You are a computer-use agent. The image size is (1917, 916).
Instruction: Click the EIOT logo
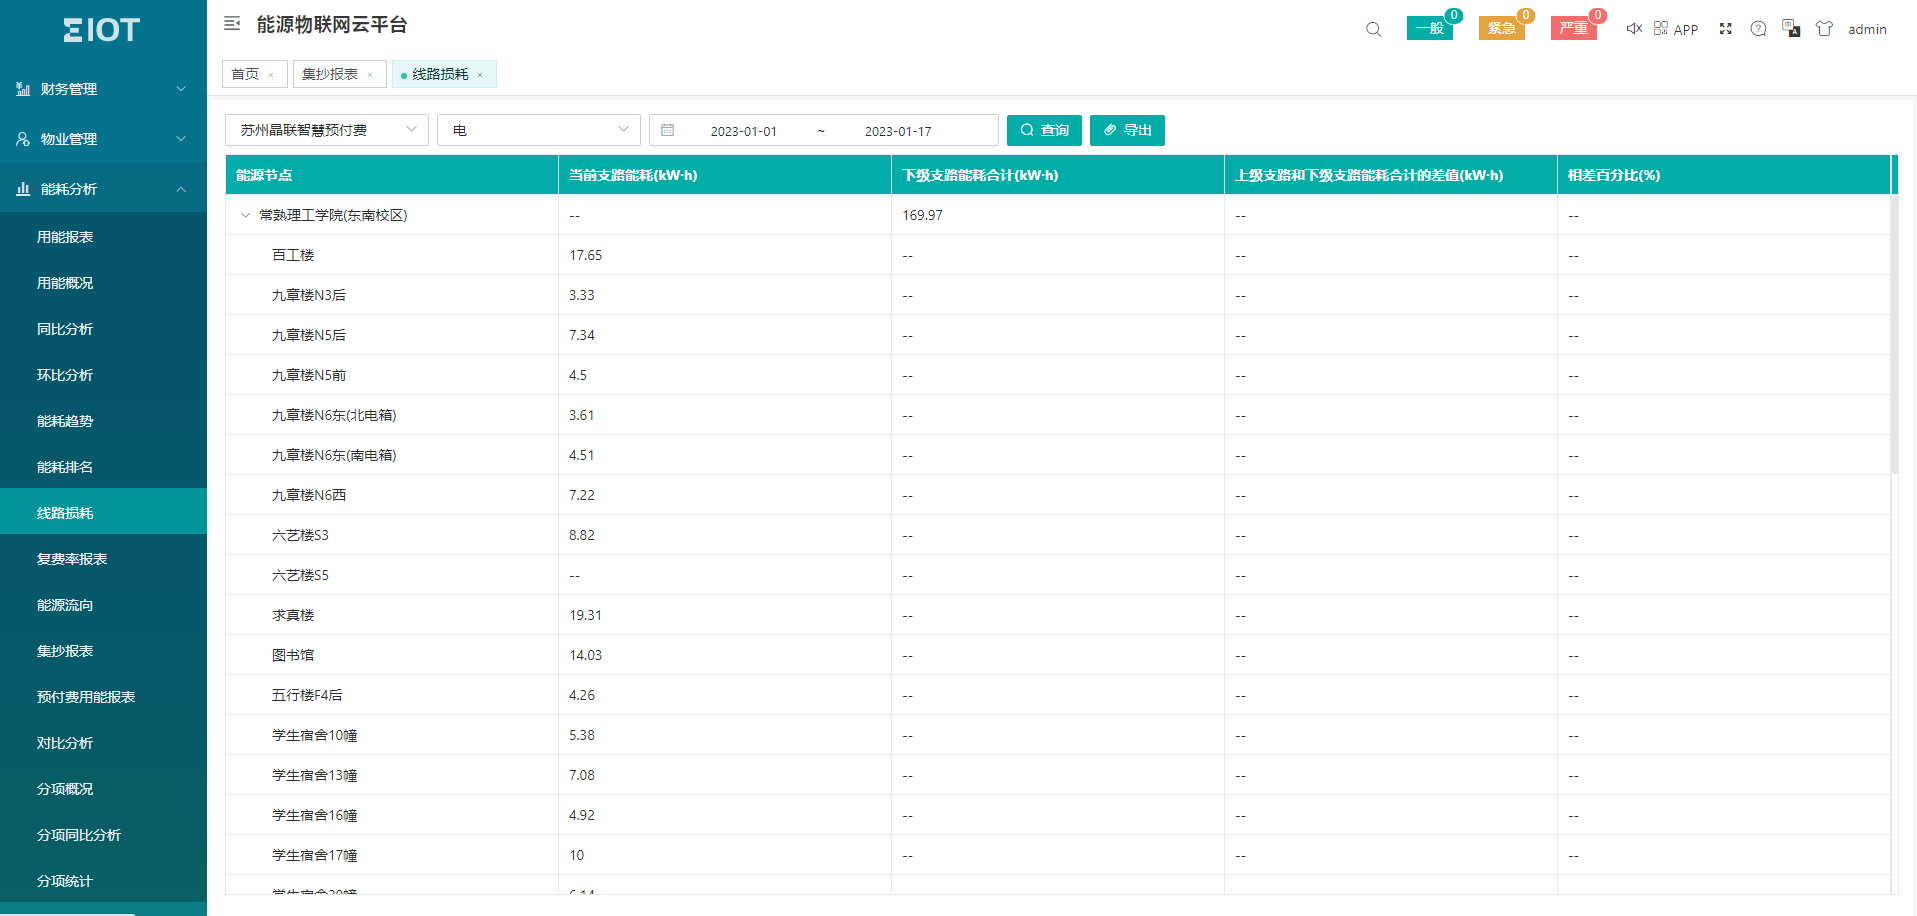[102, 30]
